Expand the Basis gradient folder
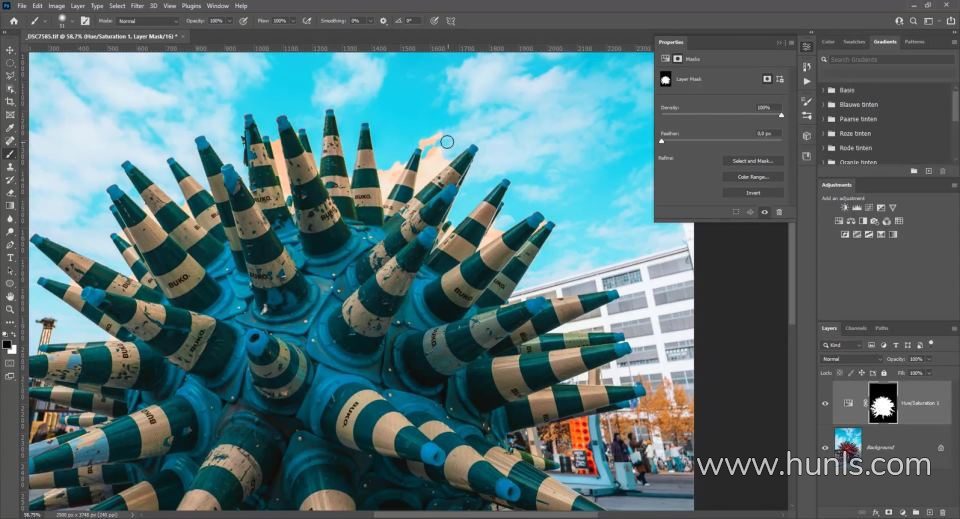 pos(824,90)
